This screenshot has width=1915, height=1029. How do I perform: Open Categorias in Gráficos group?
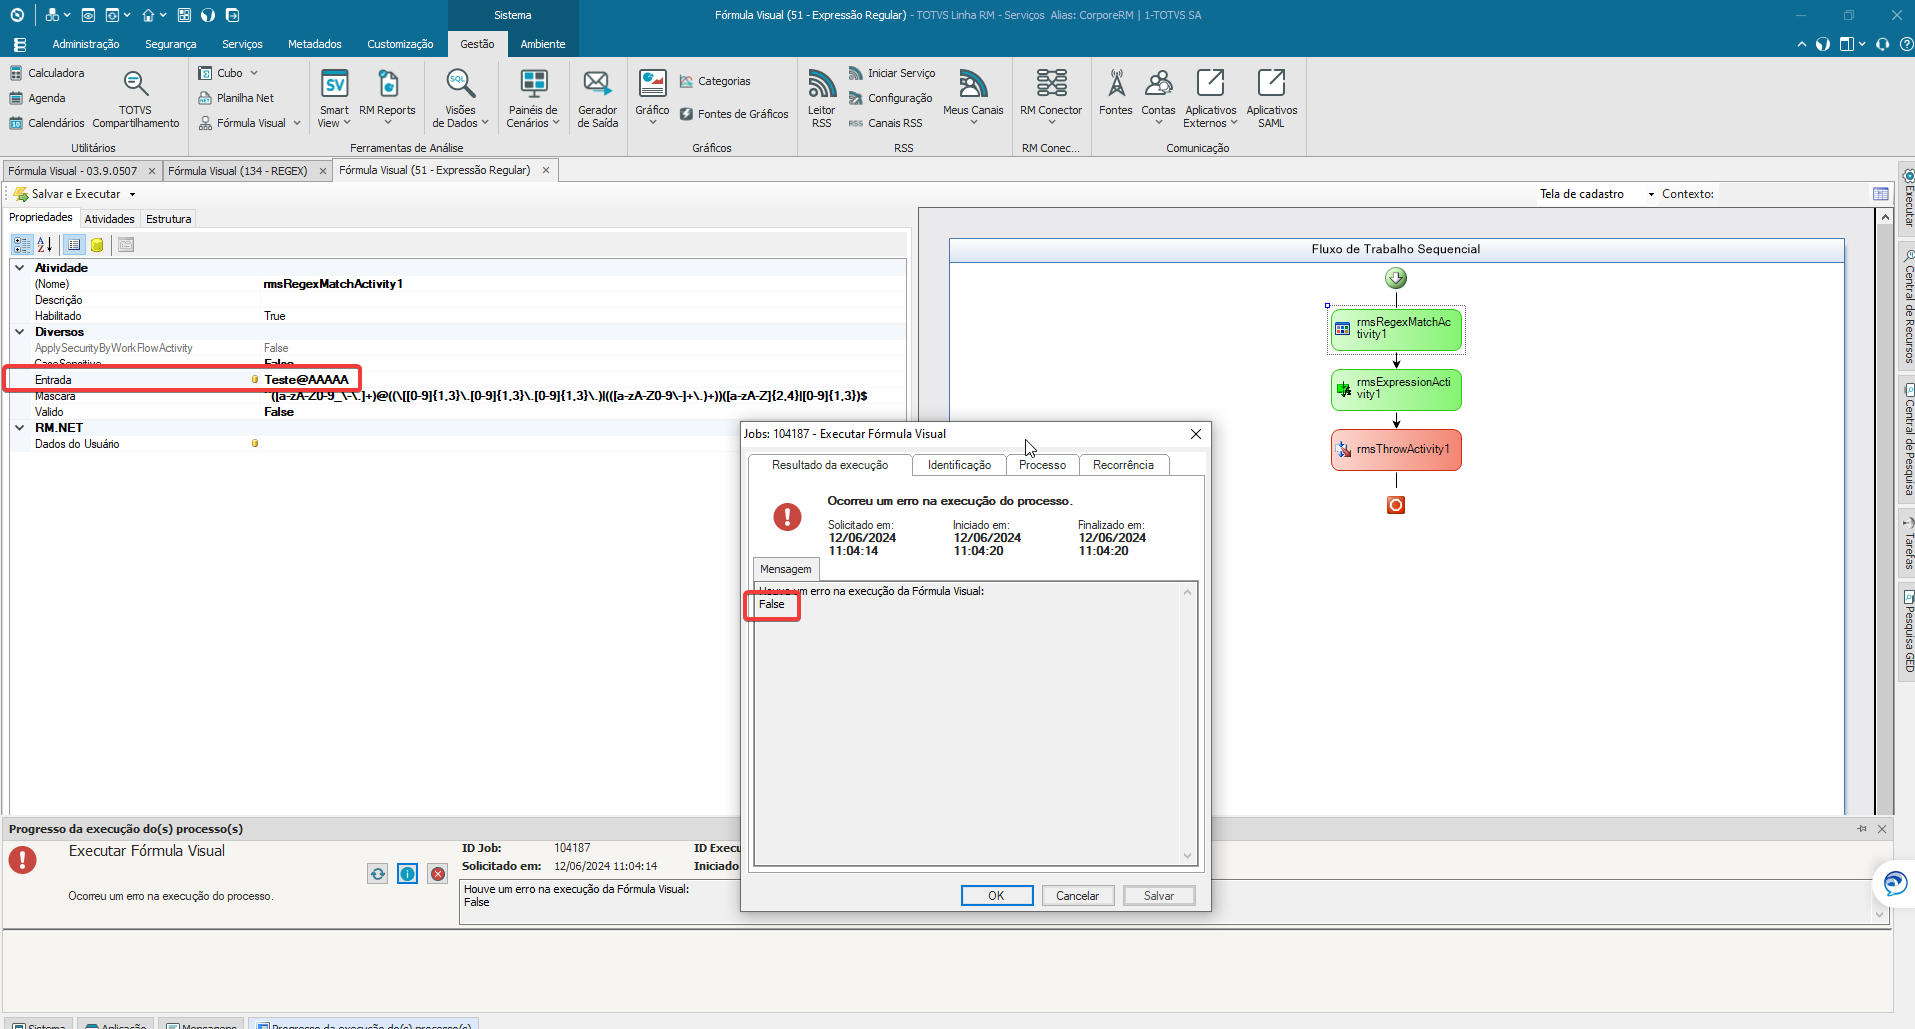[715, 81]
